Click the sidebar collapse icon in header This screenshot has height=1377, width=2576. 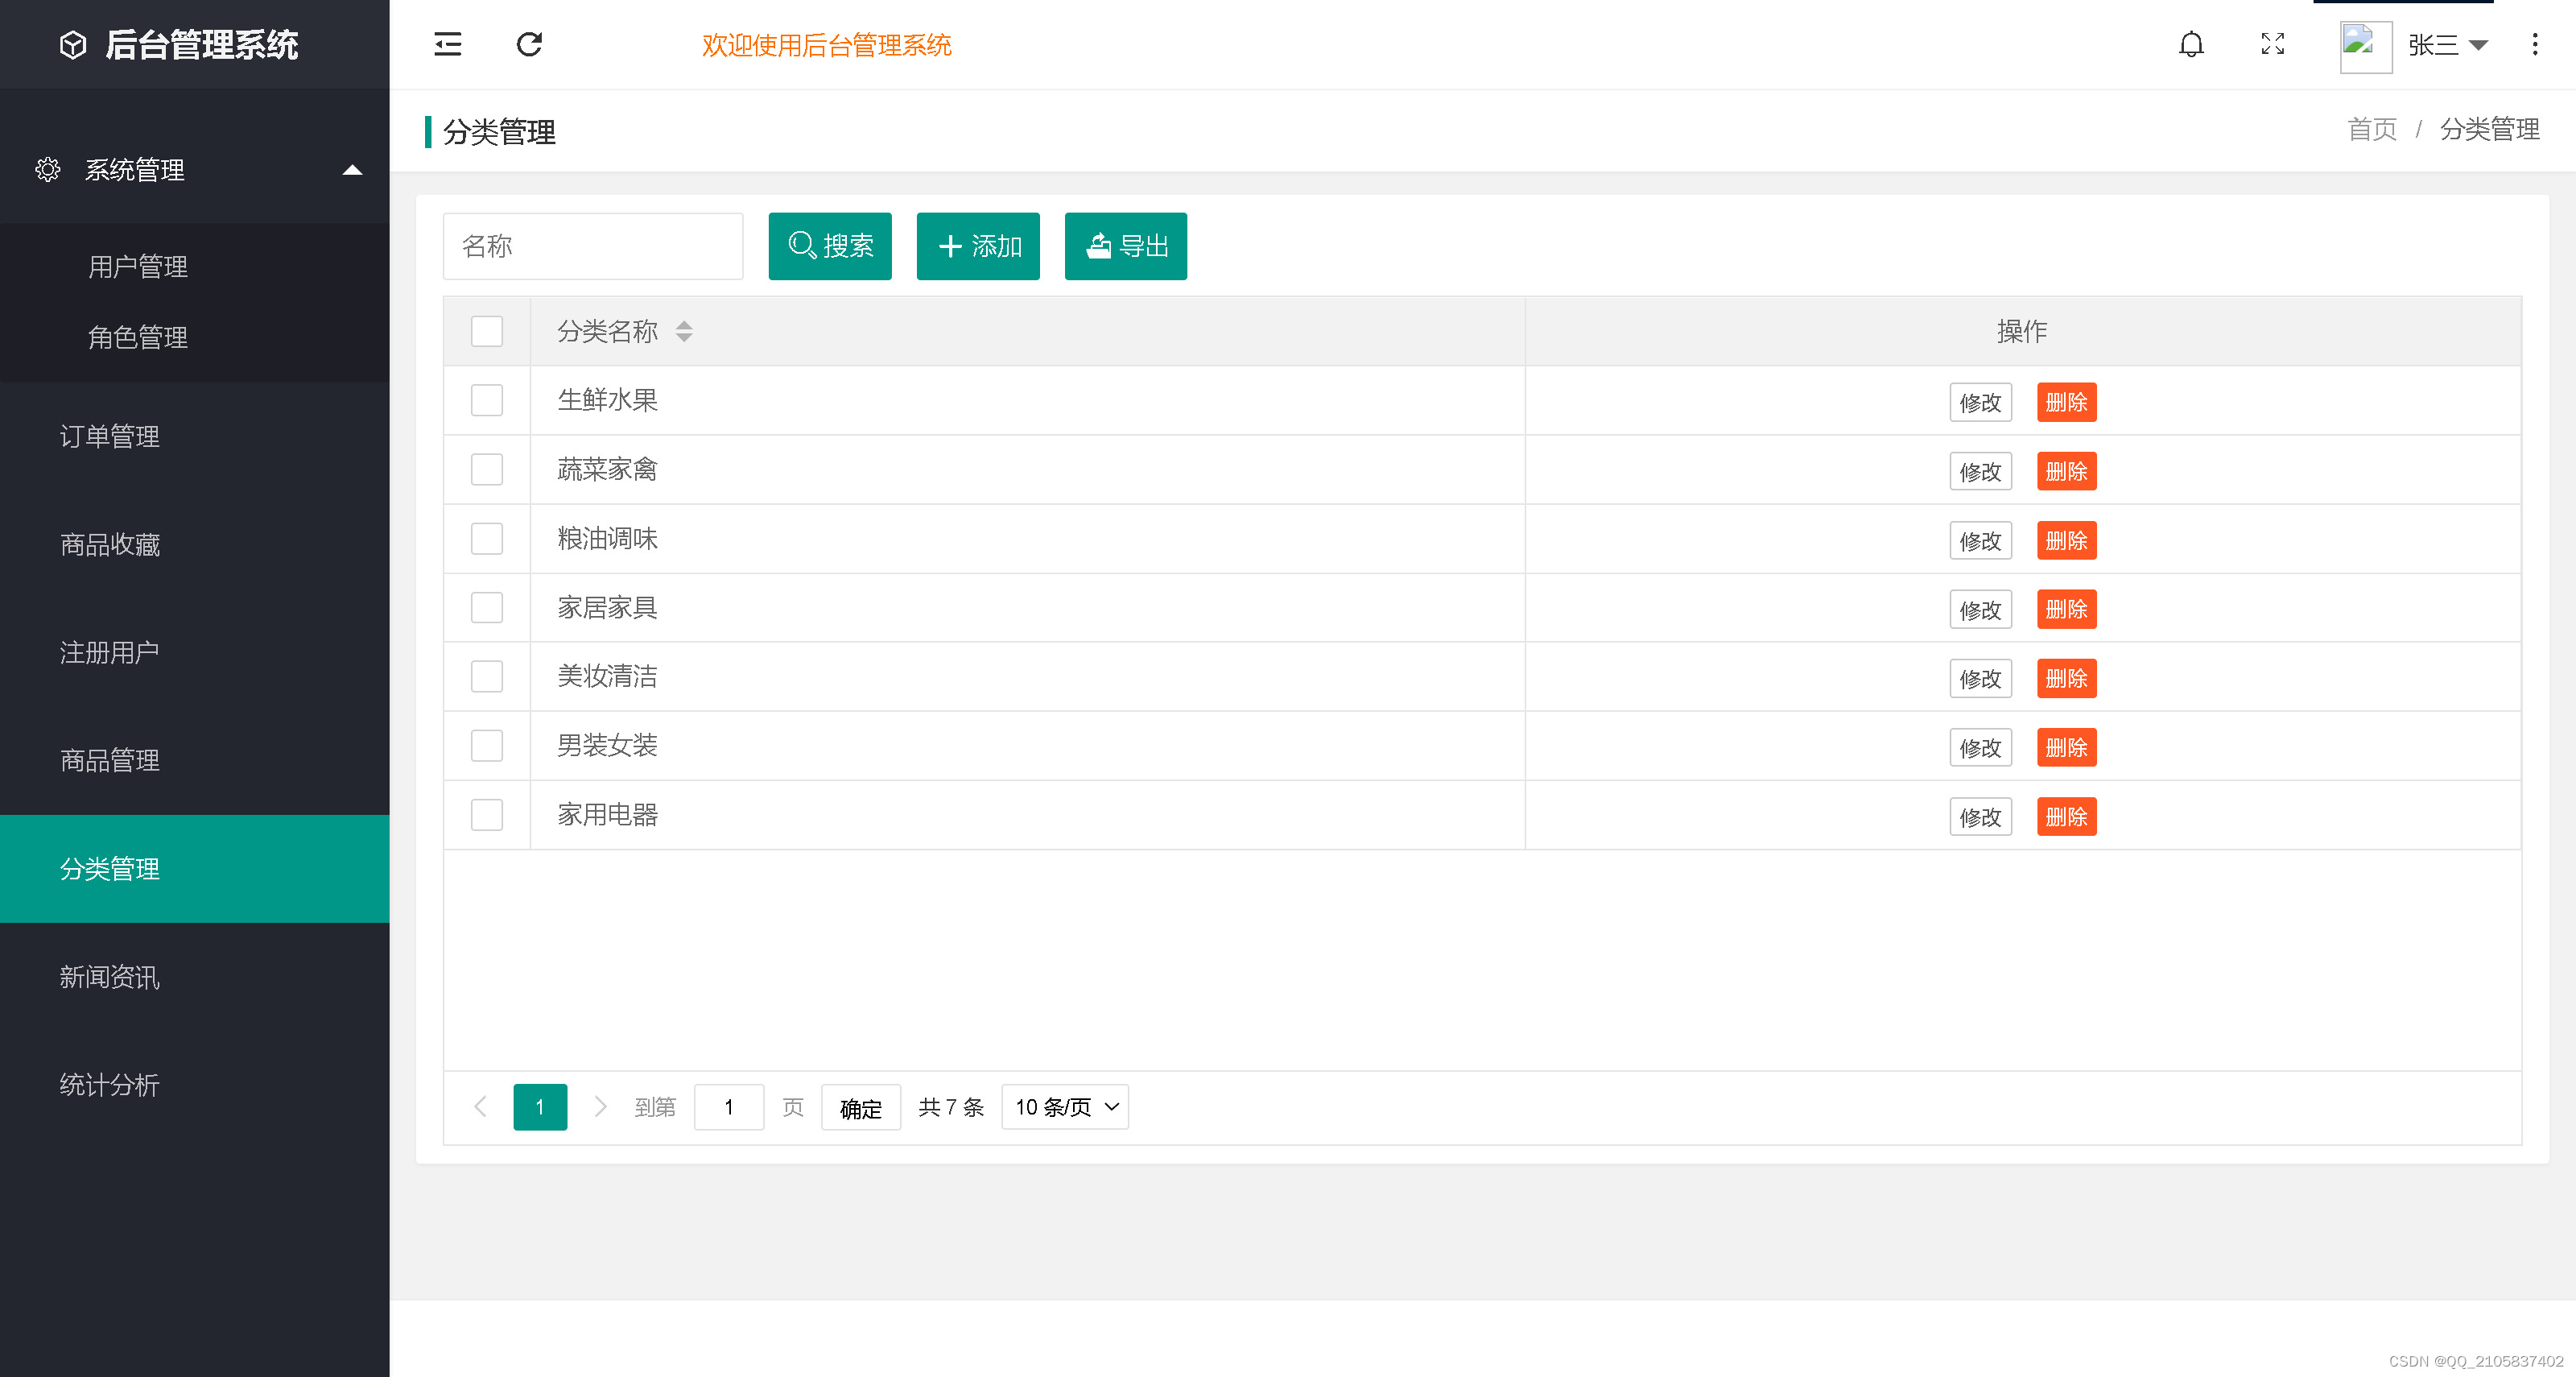pyautogui.click(x=447, y=44)
